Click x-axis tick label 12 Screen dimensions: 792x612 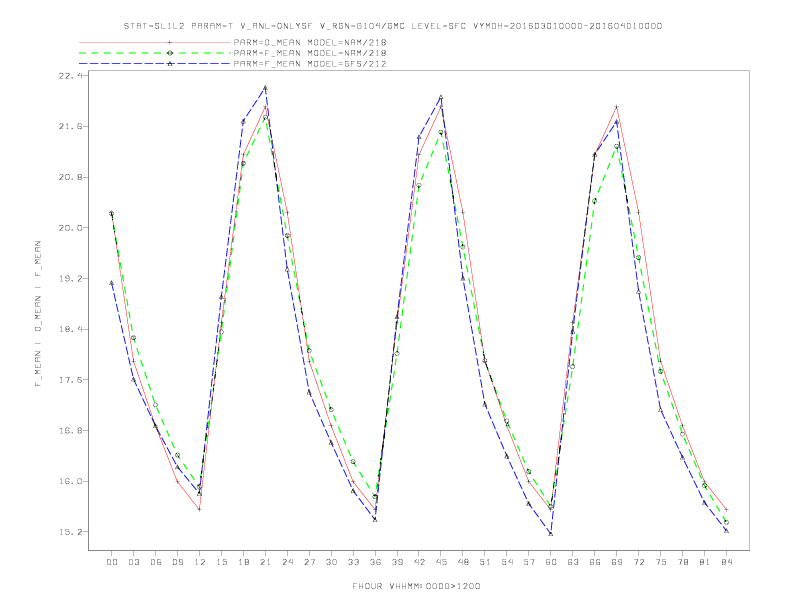point(200,562)
